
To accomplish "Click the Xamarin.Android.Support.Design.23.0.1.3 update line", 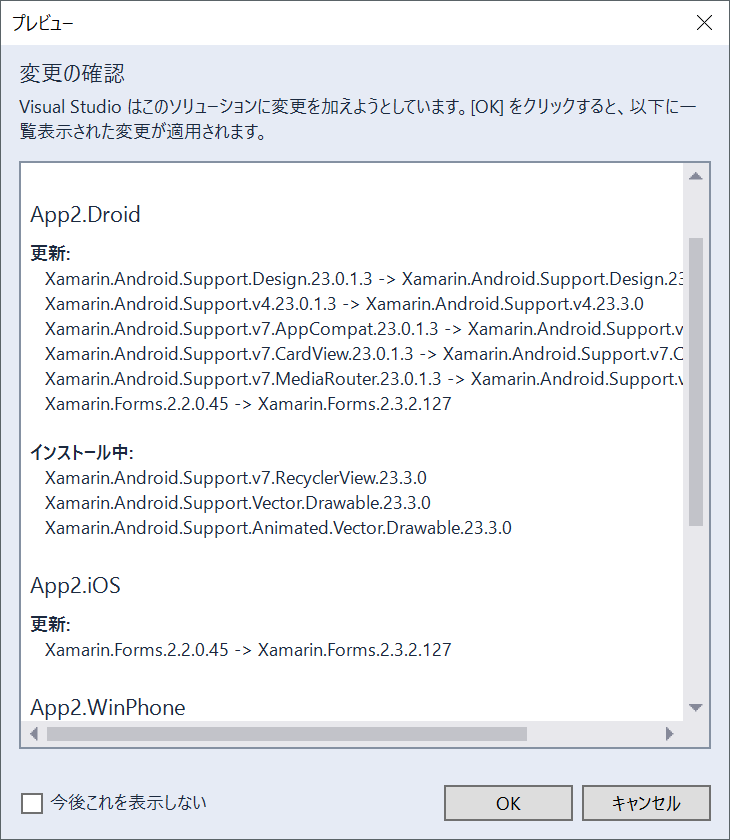I will coord(364,279).
